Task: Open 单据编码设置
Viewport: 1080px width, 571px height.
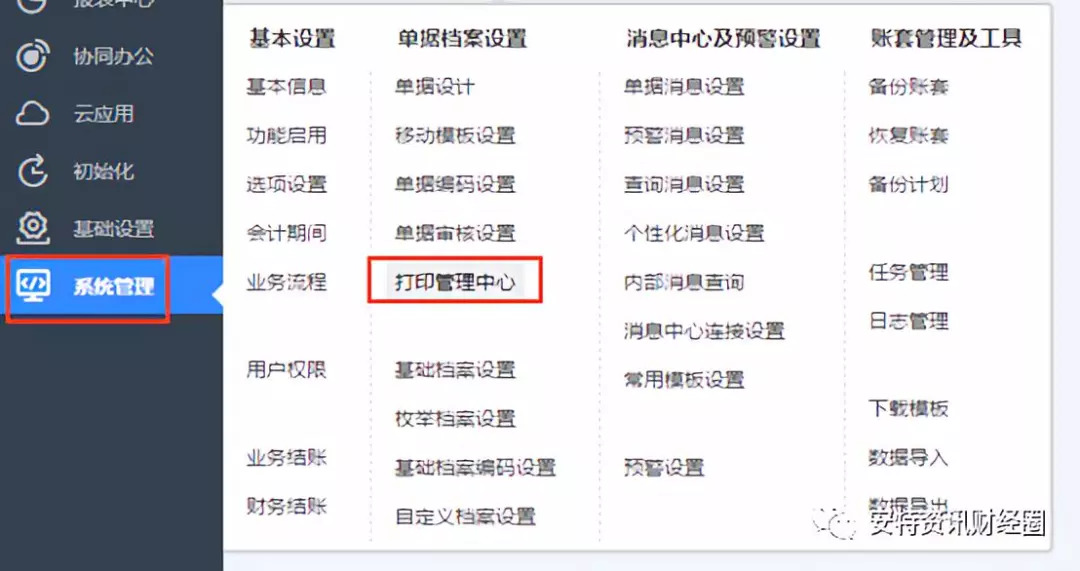Action: 455,185
